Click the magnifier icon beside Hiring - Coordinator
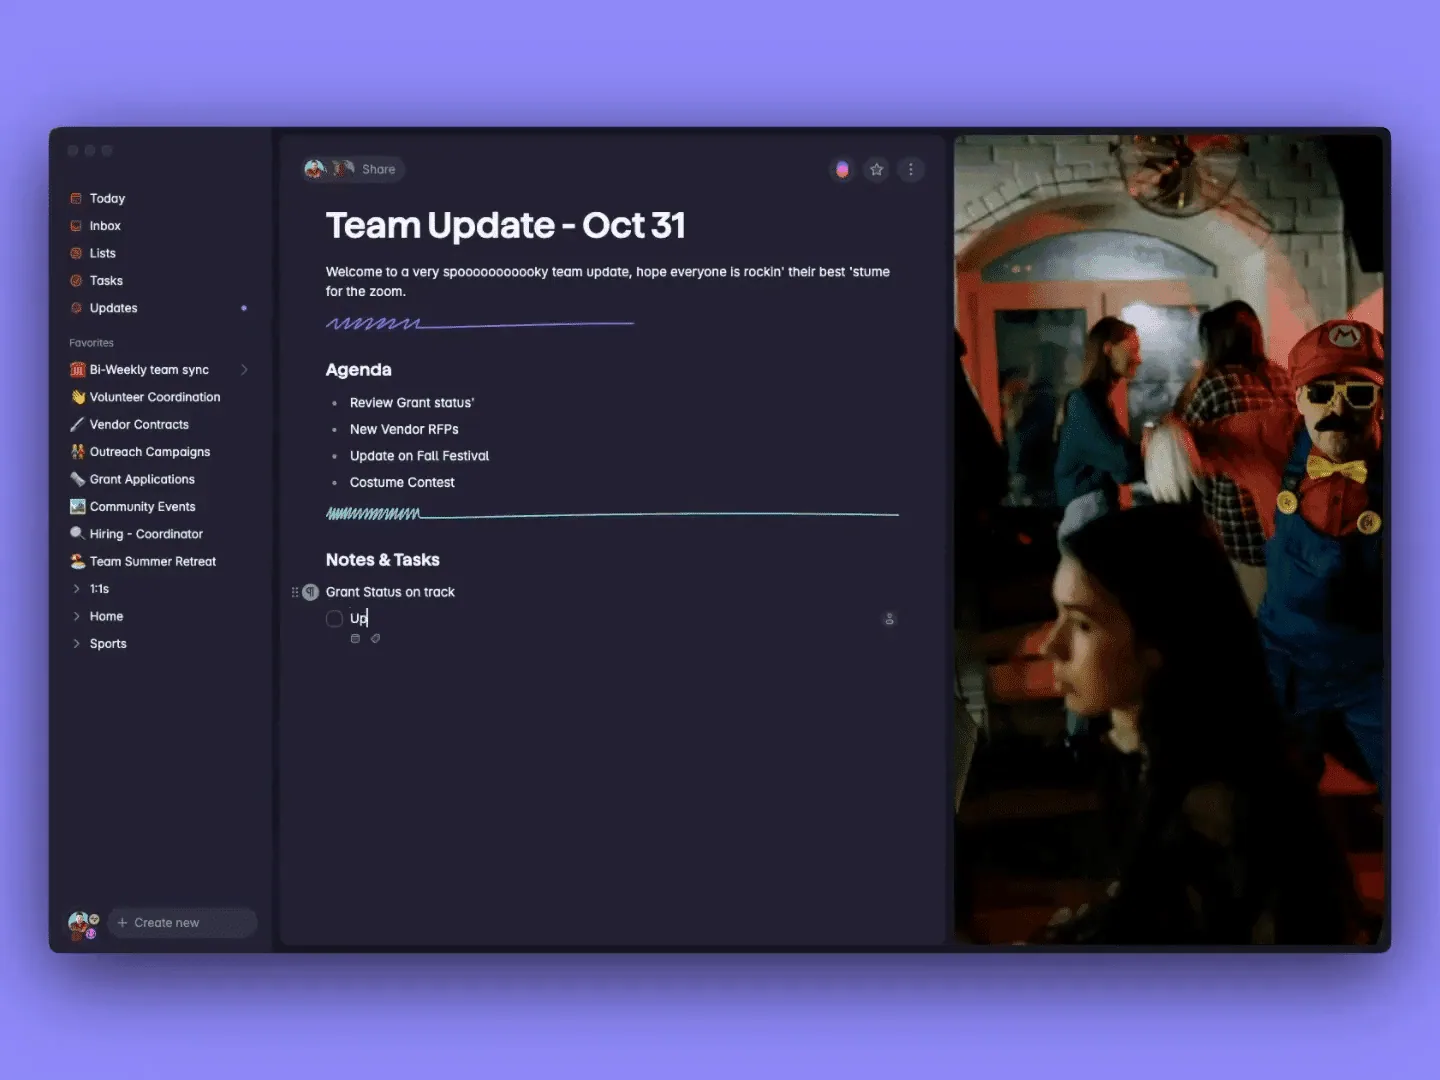 point(77,534)
